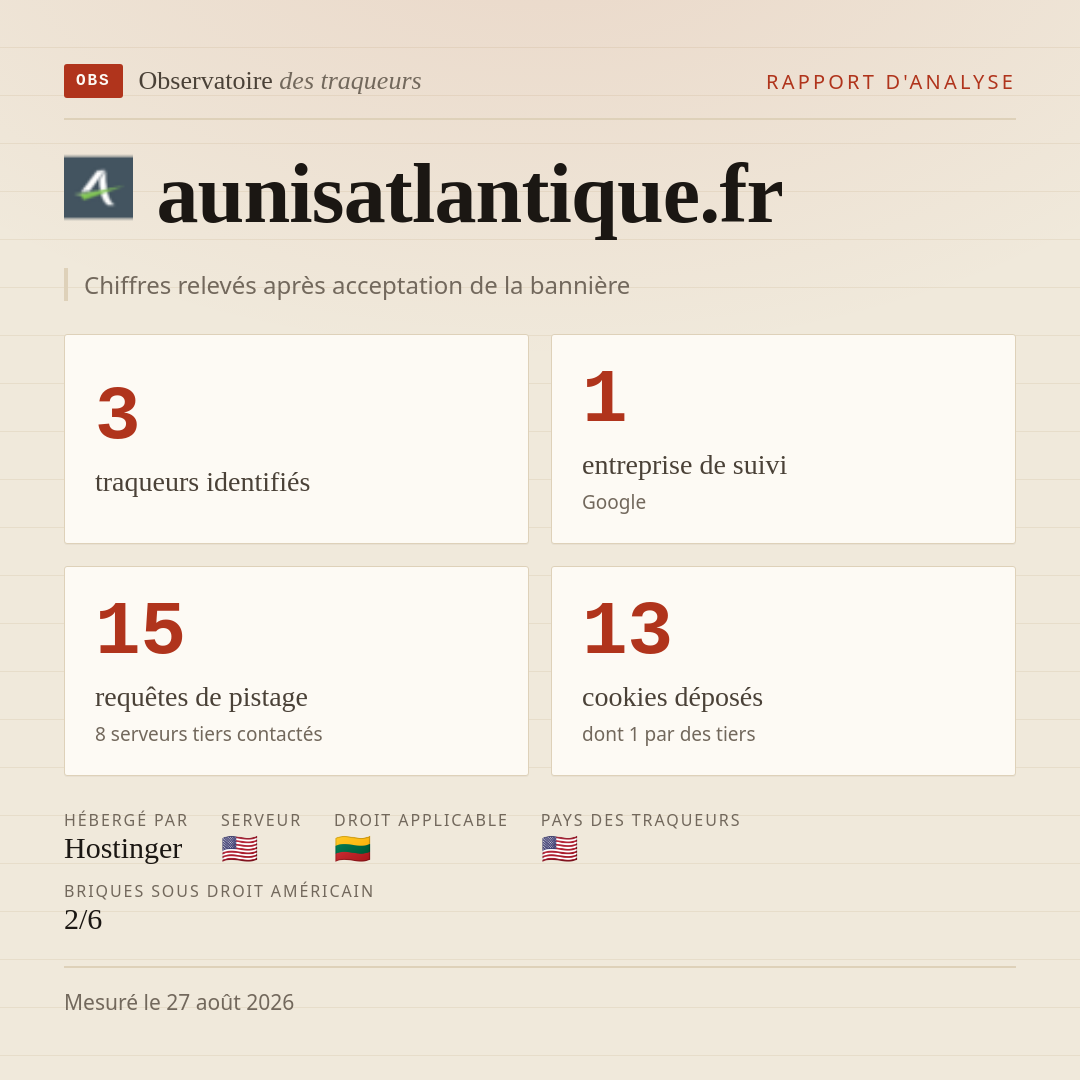Click the red OBS logo badge
The image size is (1080, 1080).
coord(93,81)
